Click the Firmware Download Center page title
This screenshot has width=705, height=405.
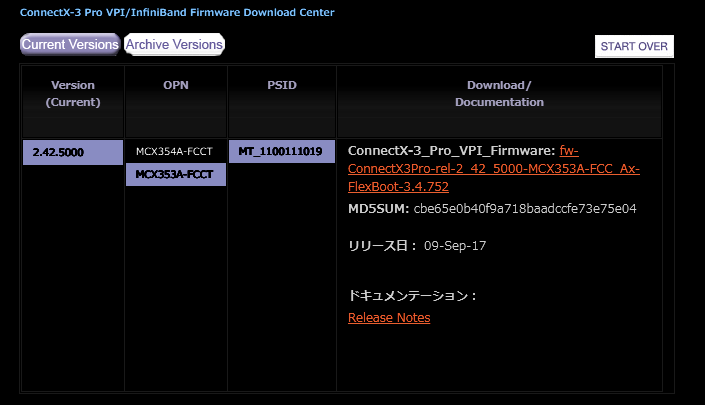(x=177, y=13)
